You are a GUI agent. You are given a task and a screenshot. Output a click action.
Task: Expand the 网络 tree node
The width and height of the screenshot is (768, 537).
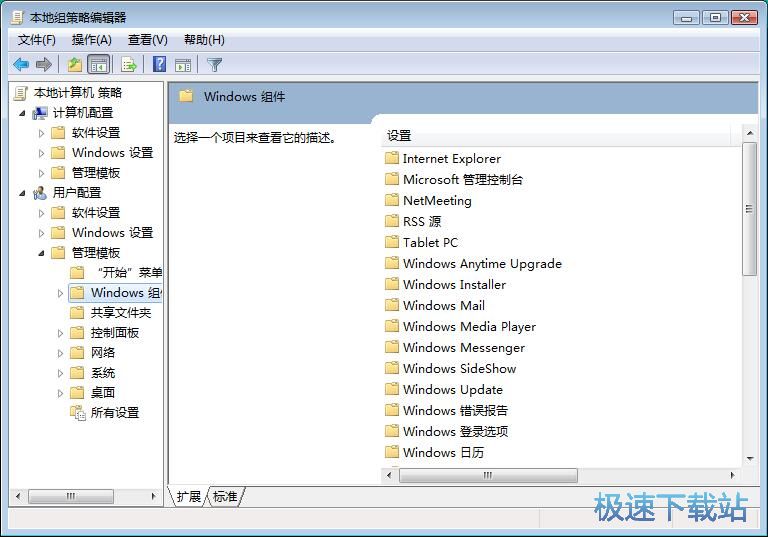[60, 353]
